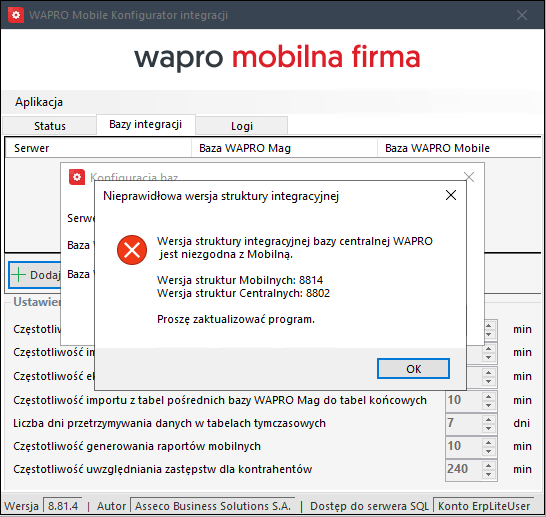
Task: Click OK in the error dialog
Action: [413, 368]
